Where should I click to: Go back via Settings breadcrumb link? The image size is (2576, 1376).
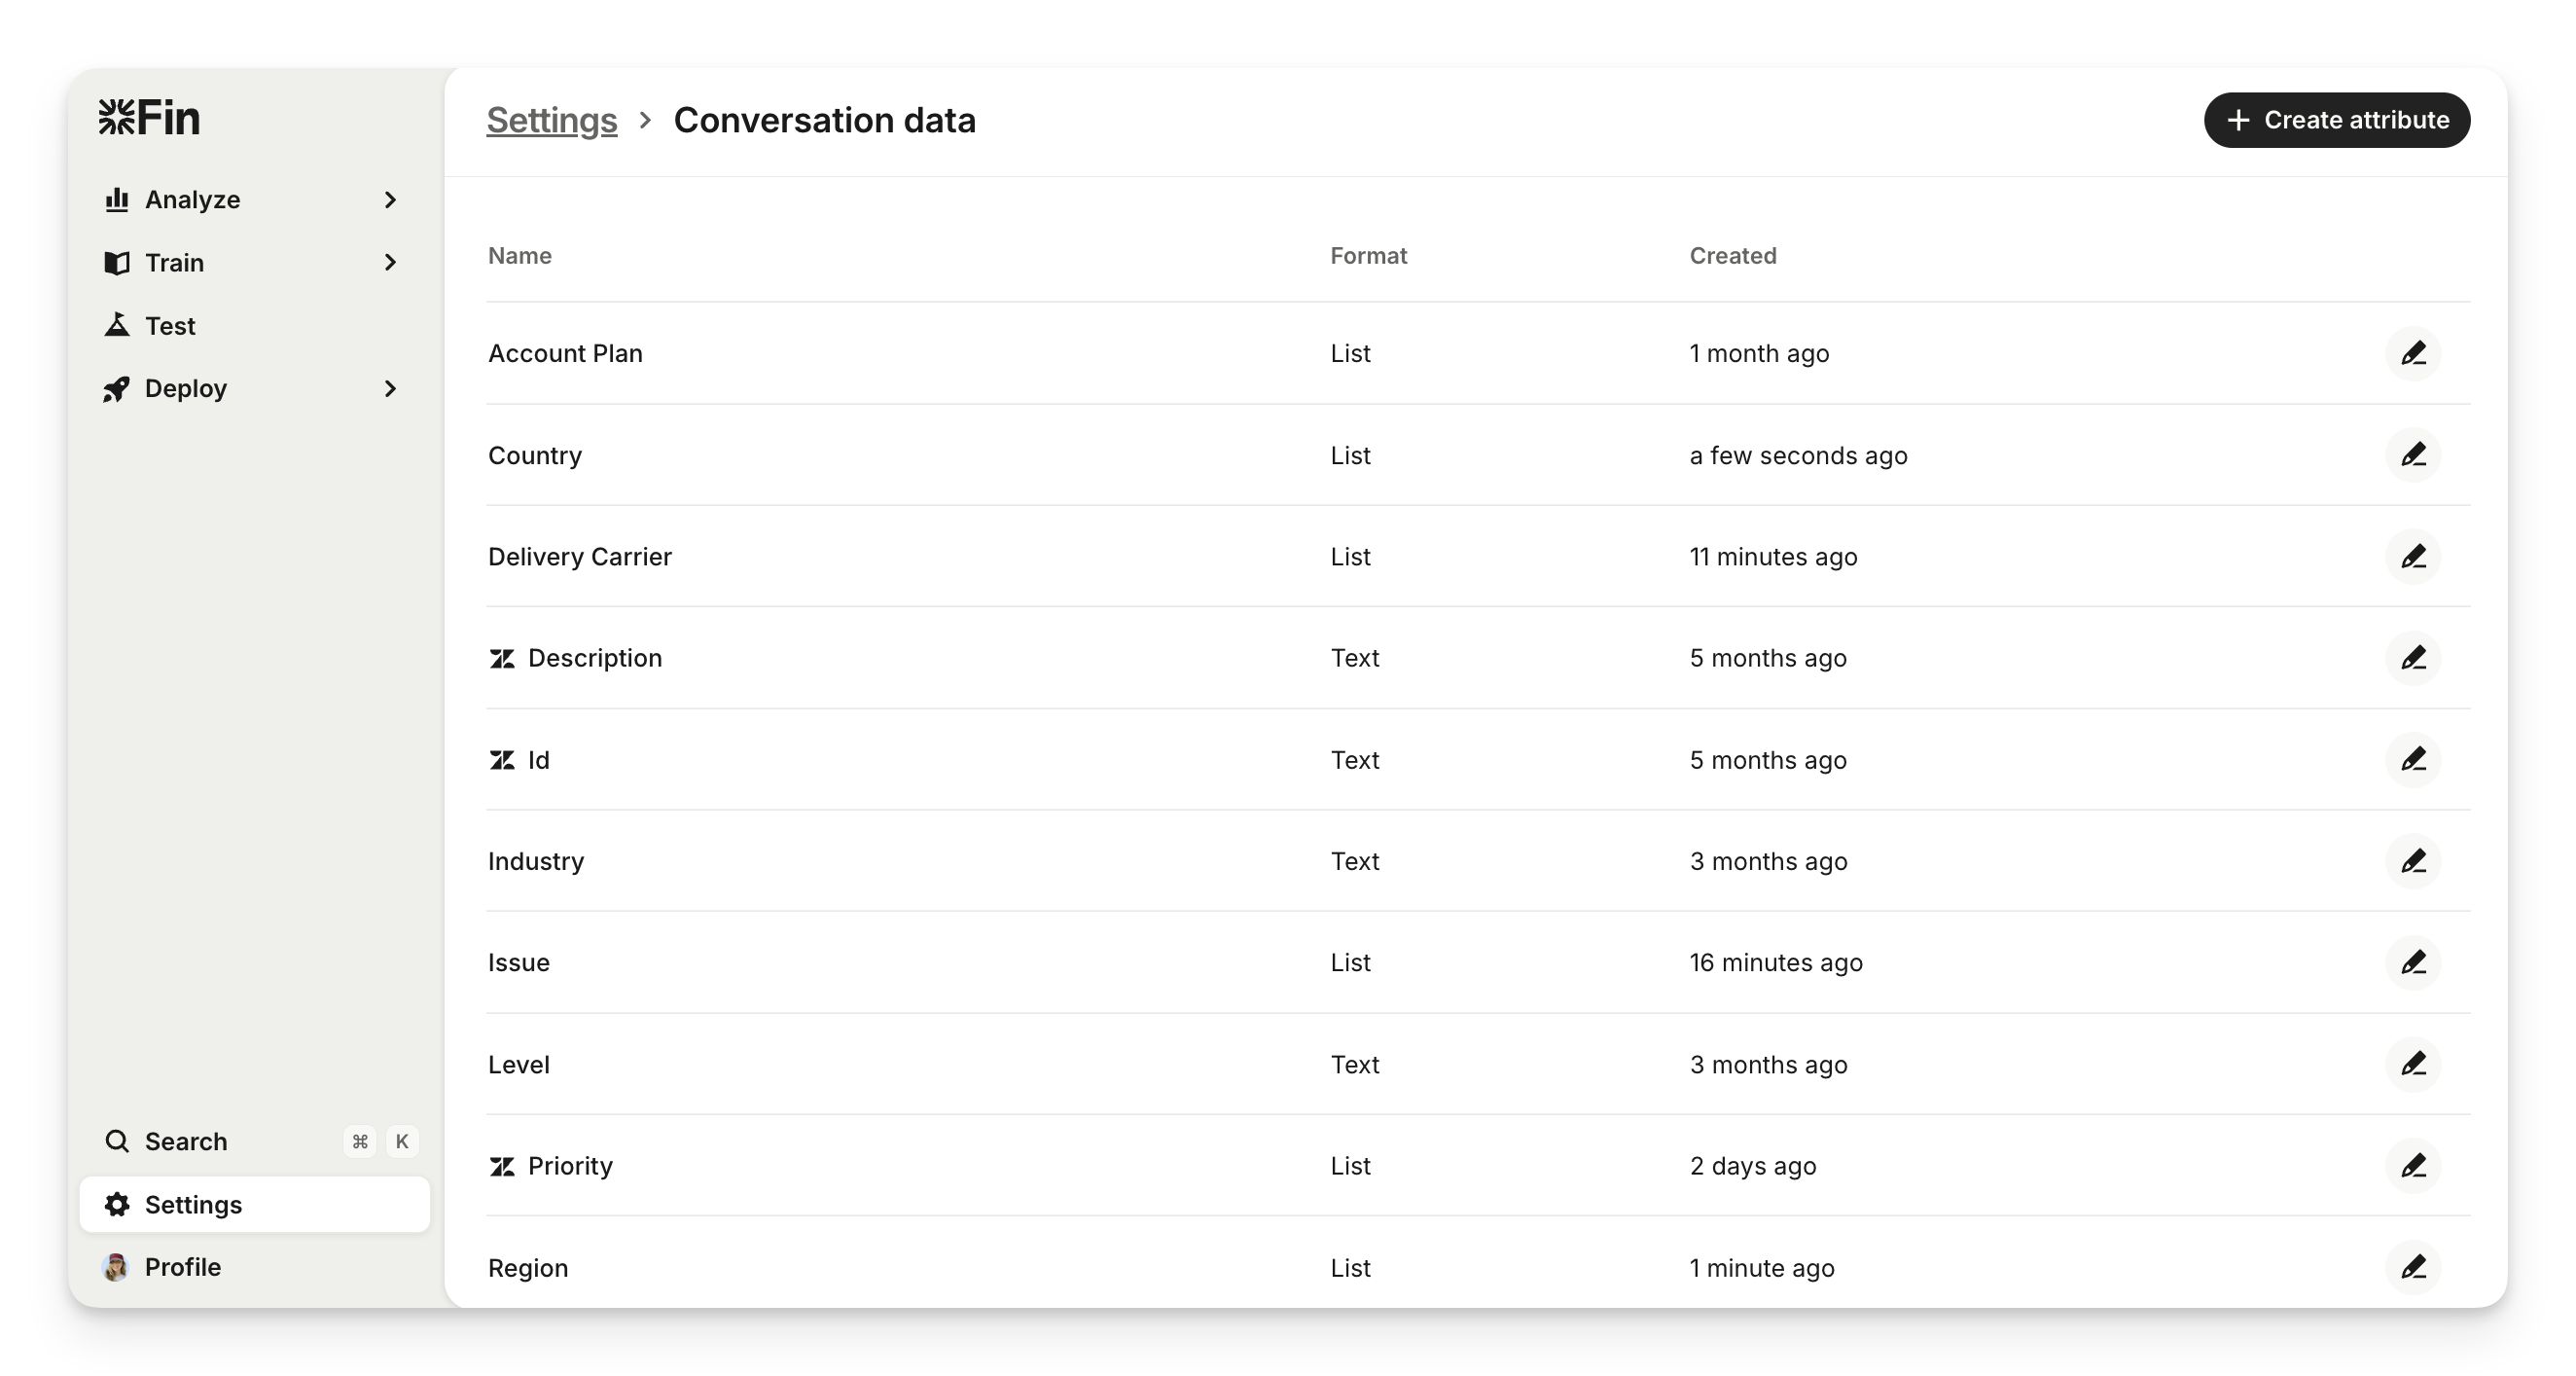coord(551,120)
